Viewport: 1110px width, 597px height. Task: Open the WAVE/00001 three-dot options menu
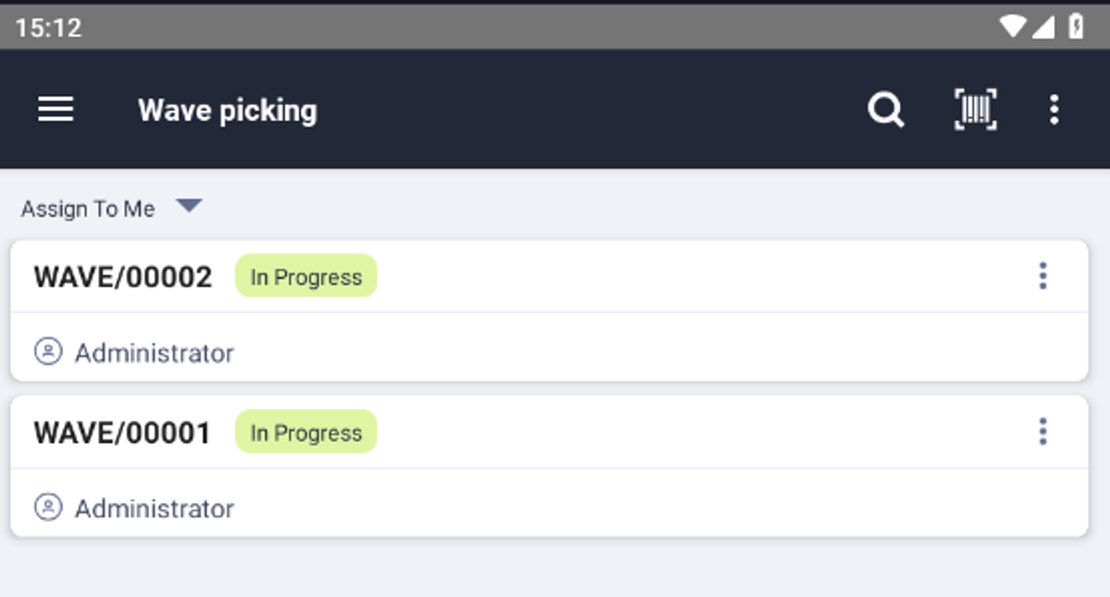(x=1043, y=431)
